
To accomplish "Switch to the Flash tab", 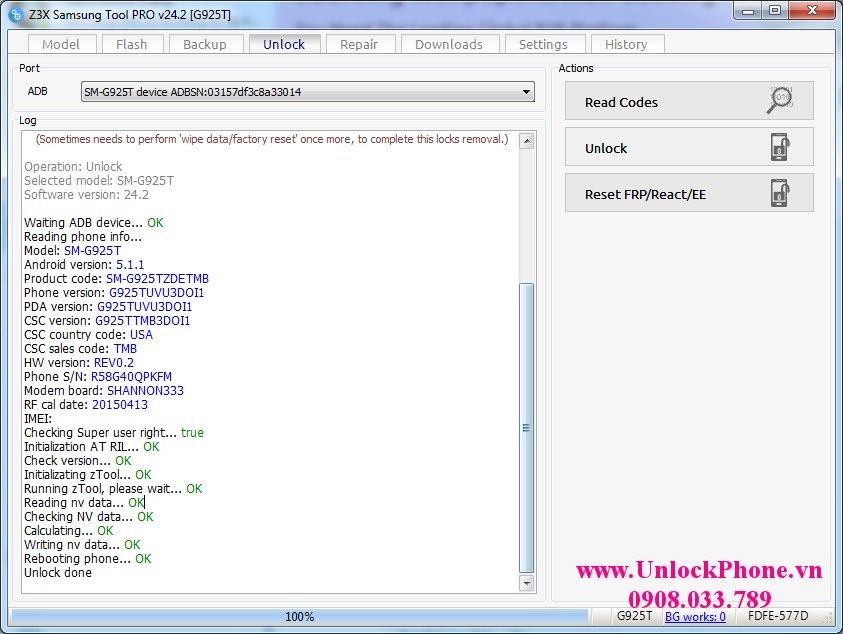I will click(x=132, y=43).
